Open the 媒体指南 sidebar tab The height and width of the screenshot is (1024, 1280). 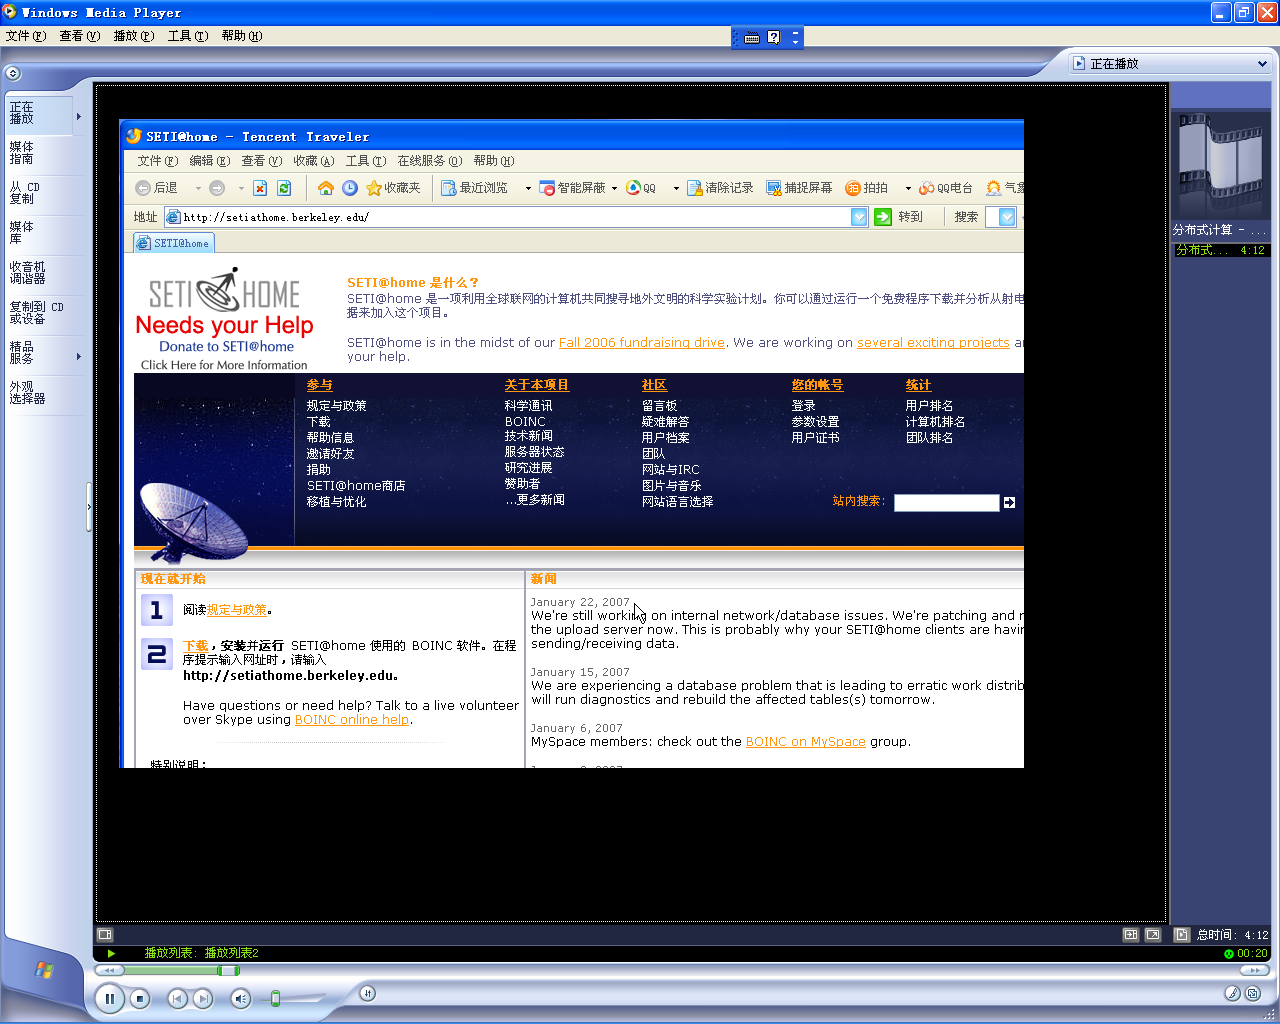tap(38, 153)
